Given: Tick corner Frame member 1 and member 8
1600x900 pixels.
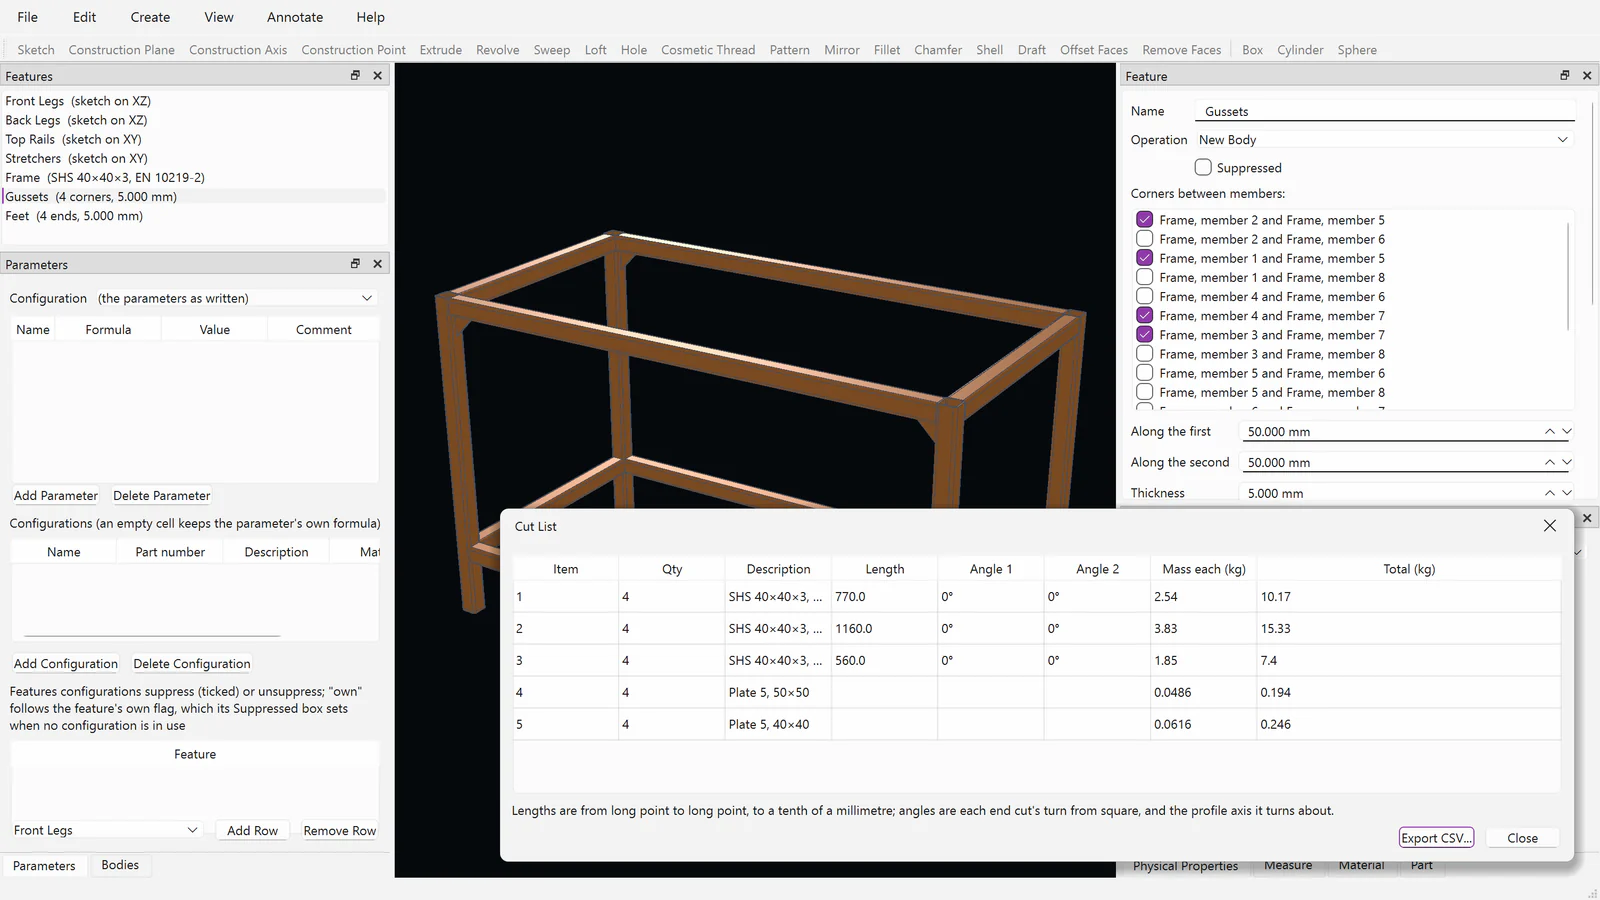Looking at the screenshot, I should point(1145,277).
